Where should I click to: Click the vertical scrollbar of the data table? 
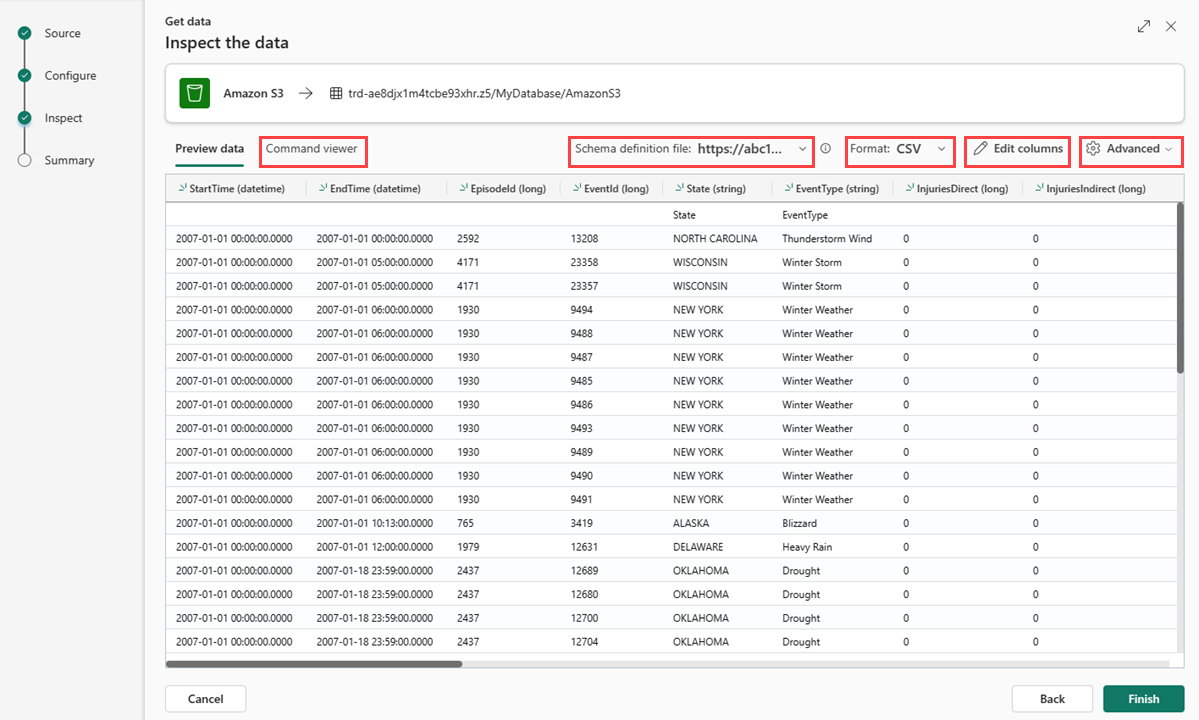(1180, 288)
